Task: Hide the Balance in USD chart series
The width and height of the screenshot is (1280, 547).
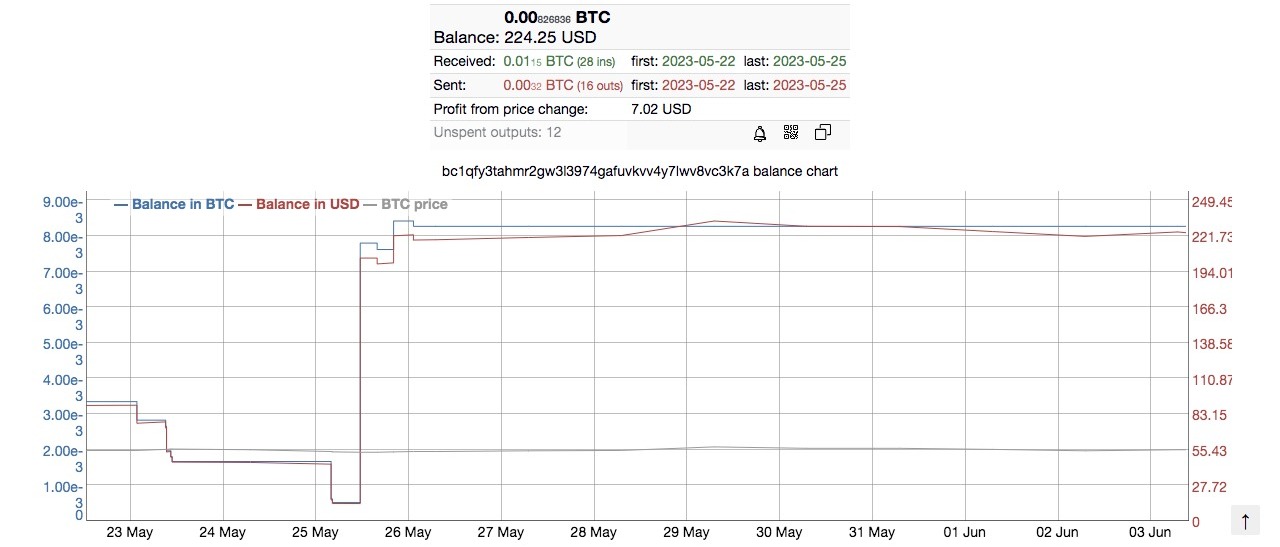Action: pos(298,204)
